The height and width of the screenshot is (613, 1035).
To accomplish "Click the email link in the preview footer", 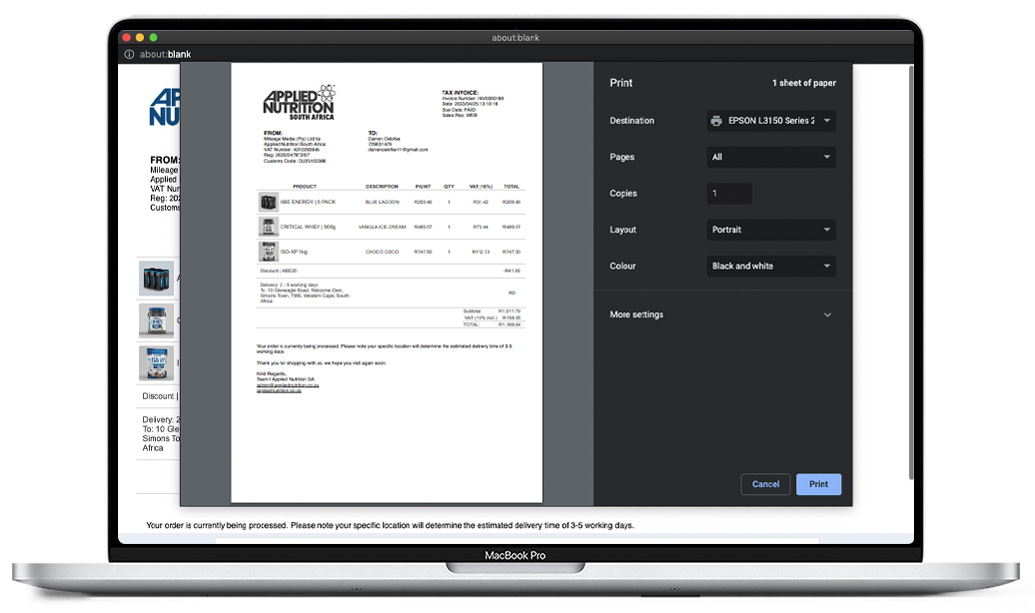I will 287,385.
